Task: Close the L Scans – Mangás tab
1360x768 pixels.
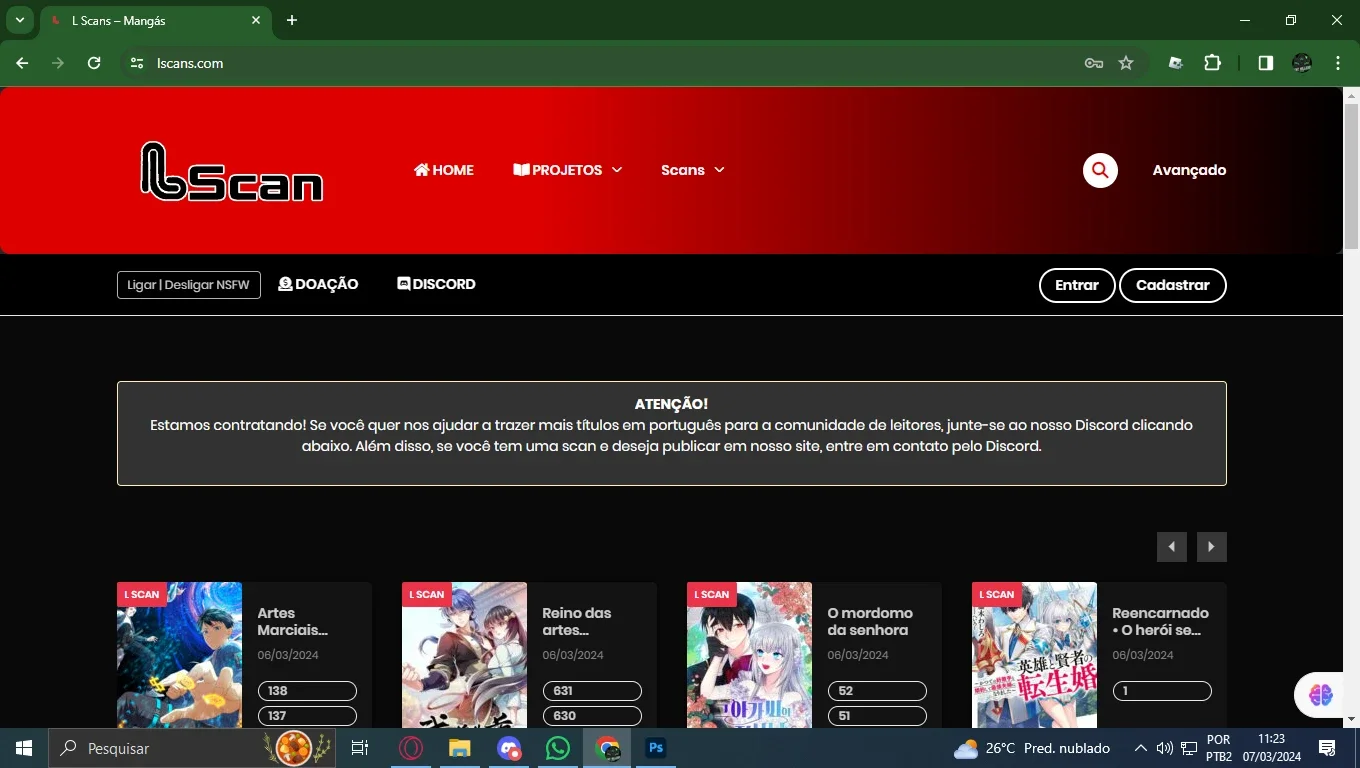Action: coord(256,20)
